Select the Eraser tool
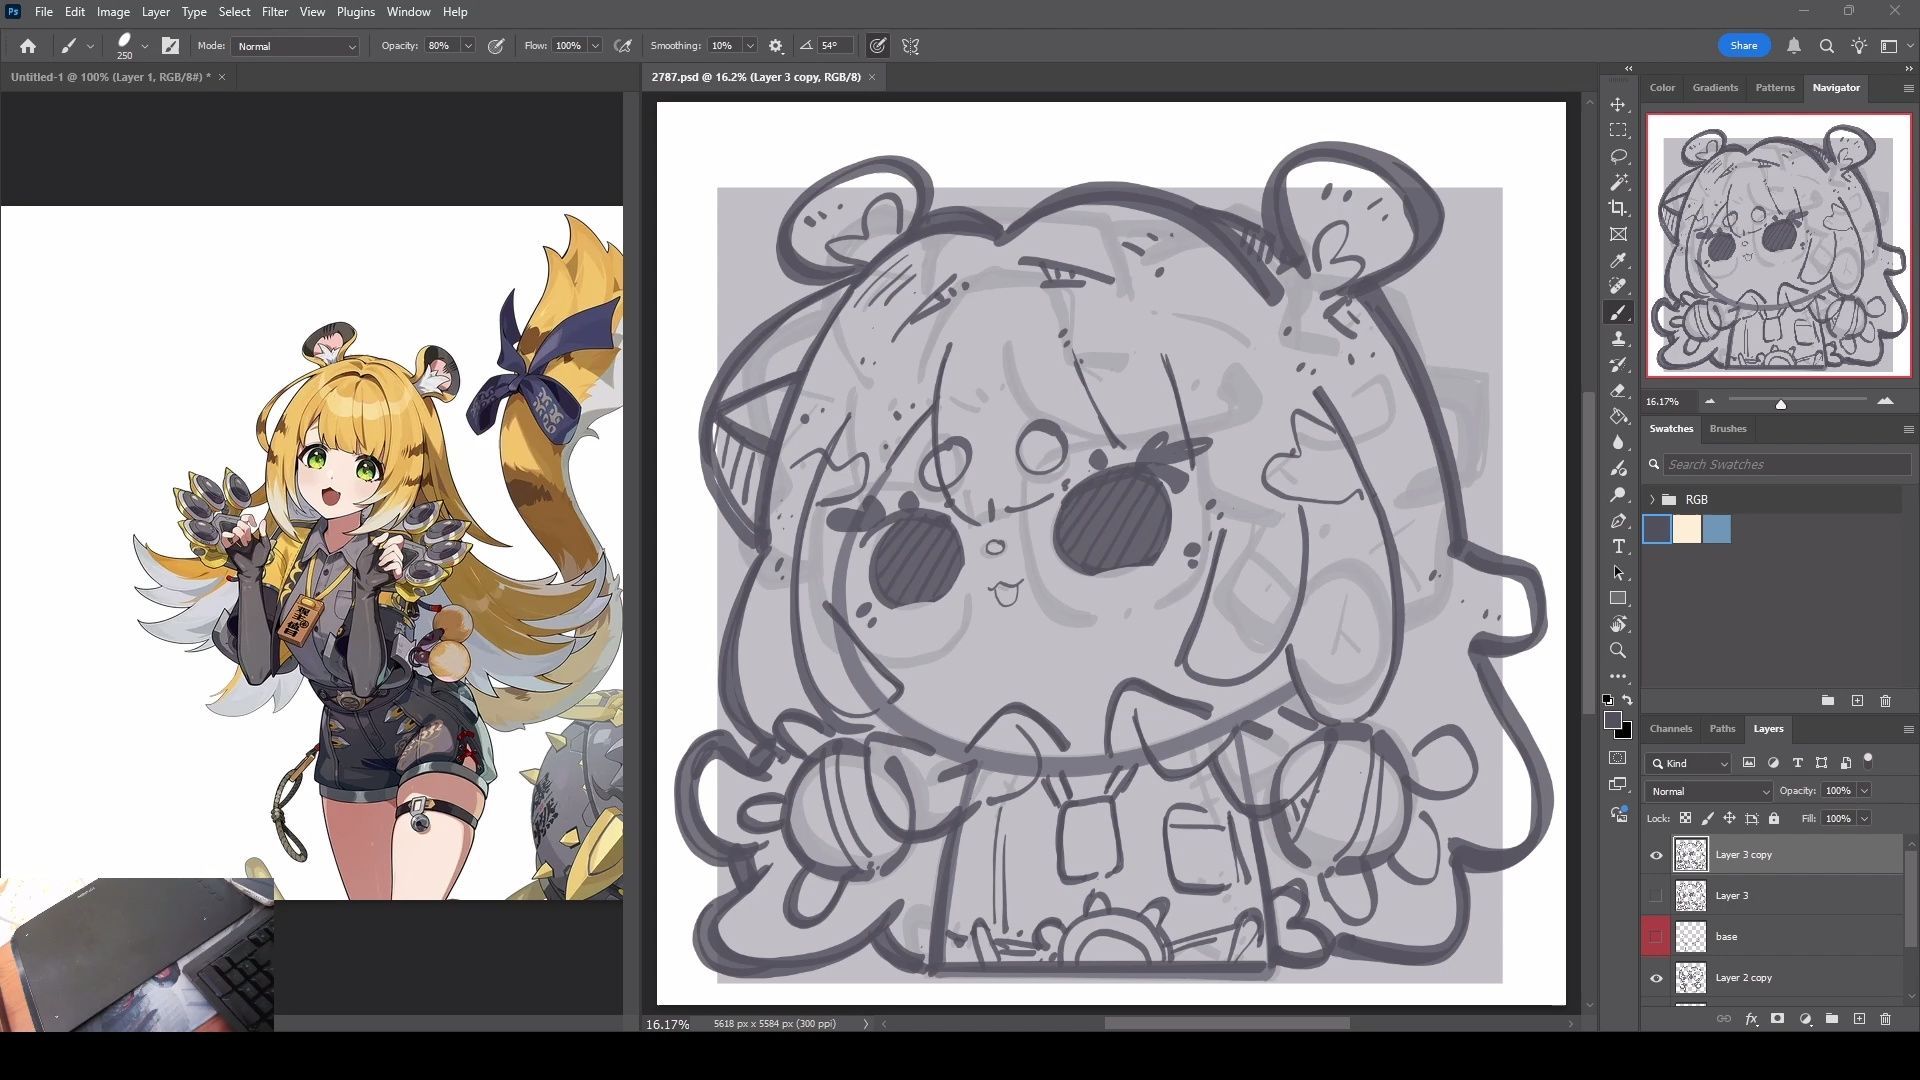1920x1080 pixels. pyautogui.click(x=1618, y=392)
